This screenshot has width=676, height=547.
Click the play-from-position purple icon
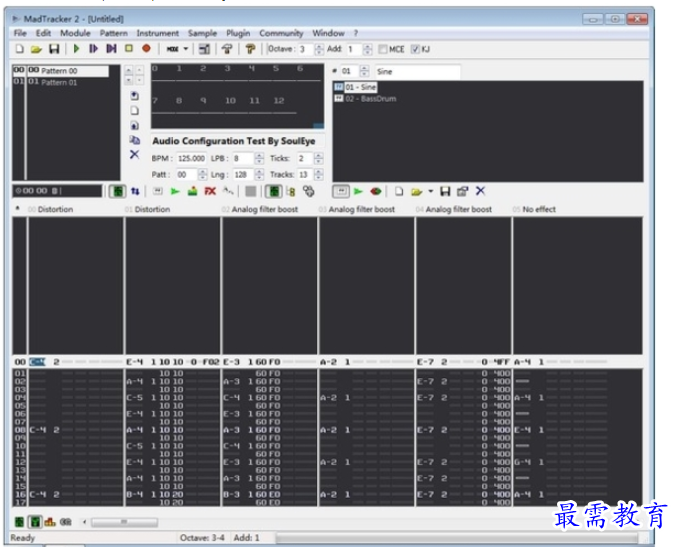[x=111, y=49]
